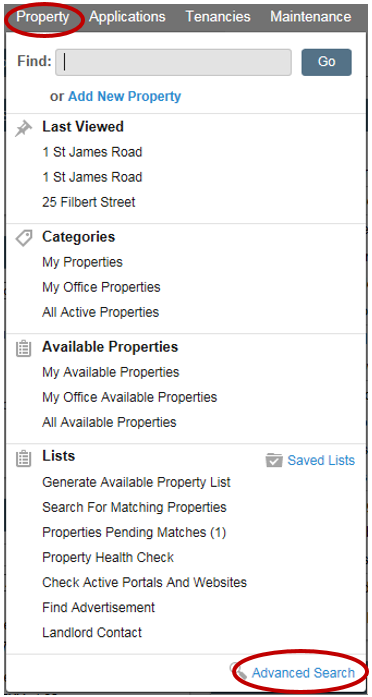
Task: Open 25 Filbert Street from Last Viewed
Action: pos(89,202)
